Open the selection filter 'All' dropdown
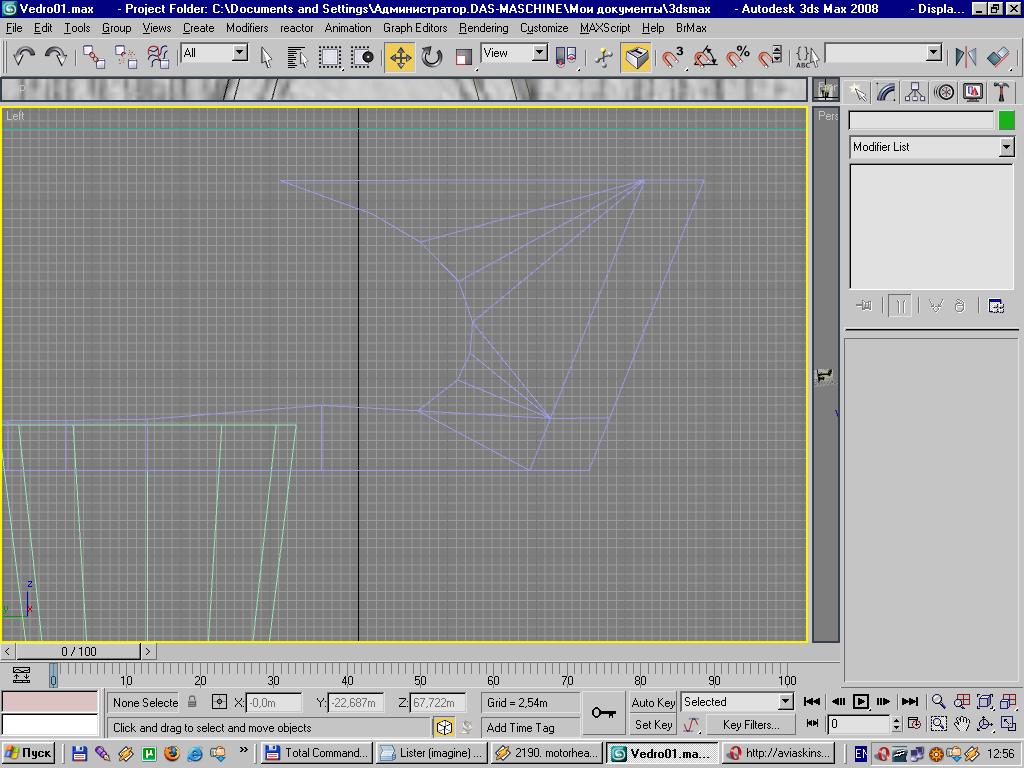The image size is (1024, 768). tap(240, 53)
